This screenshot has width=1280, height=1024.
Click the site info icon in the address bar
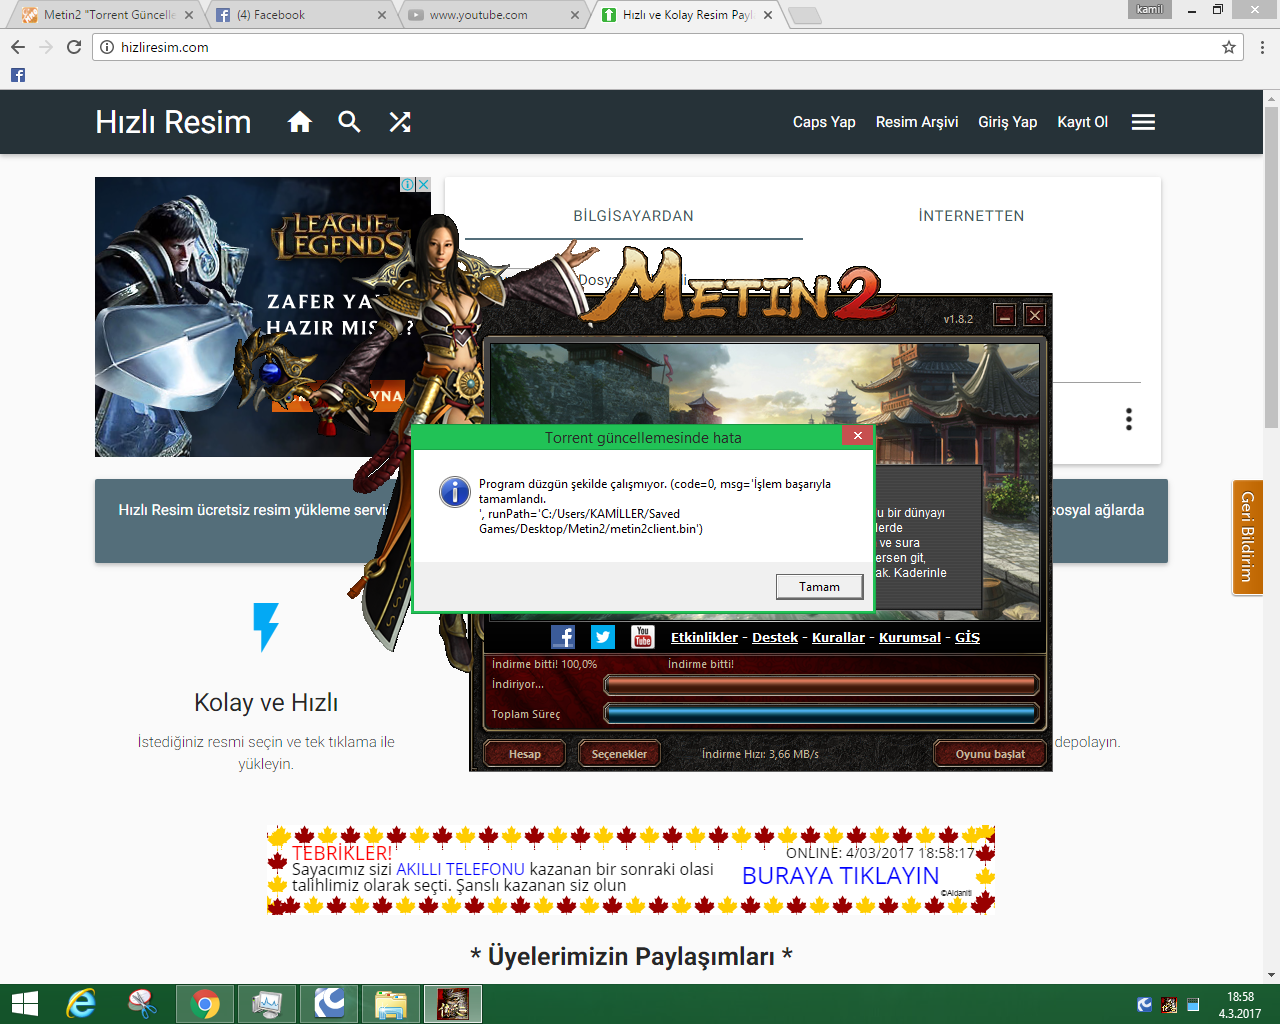point(107,47)
